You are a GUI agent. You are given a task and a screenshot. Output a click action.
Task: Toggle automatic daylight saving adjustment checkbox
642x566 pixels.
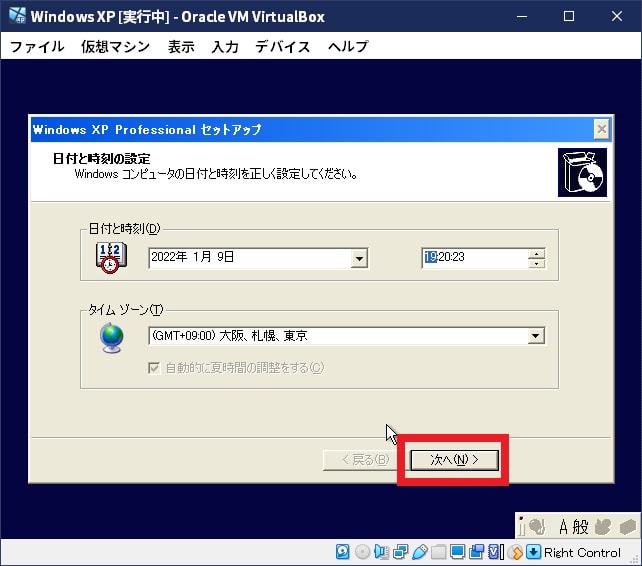click(x=154, y=368)
